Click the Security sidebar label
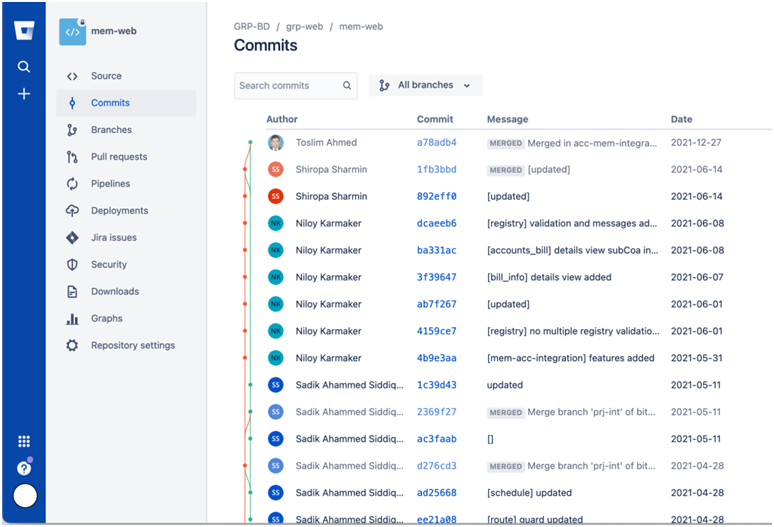 click(109, 264)
